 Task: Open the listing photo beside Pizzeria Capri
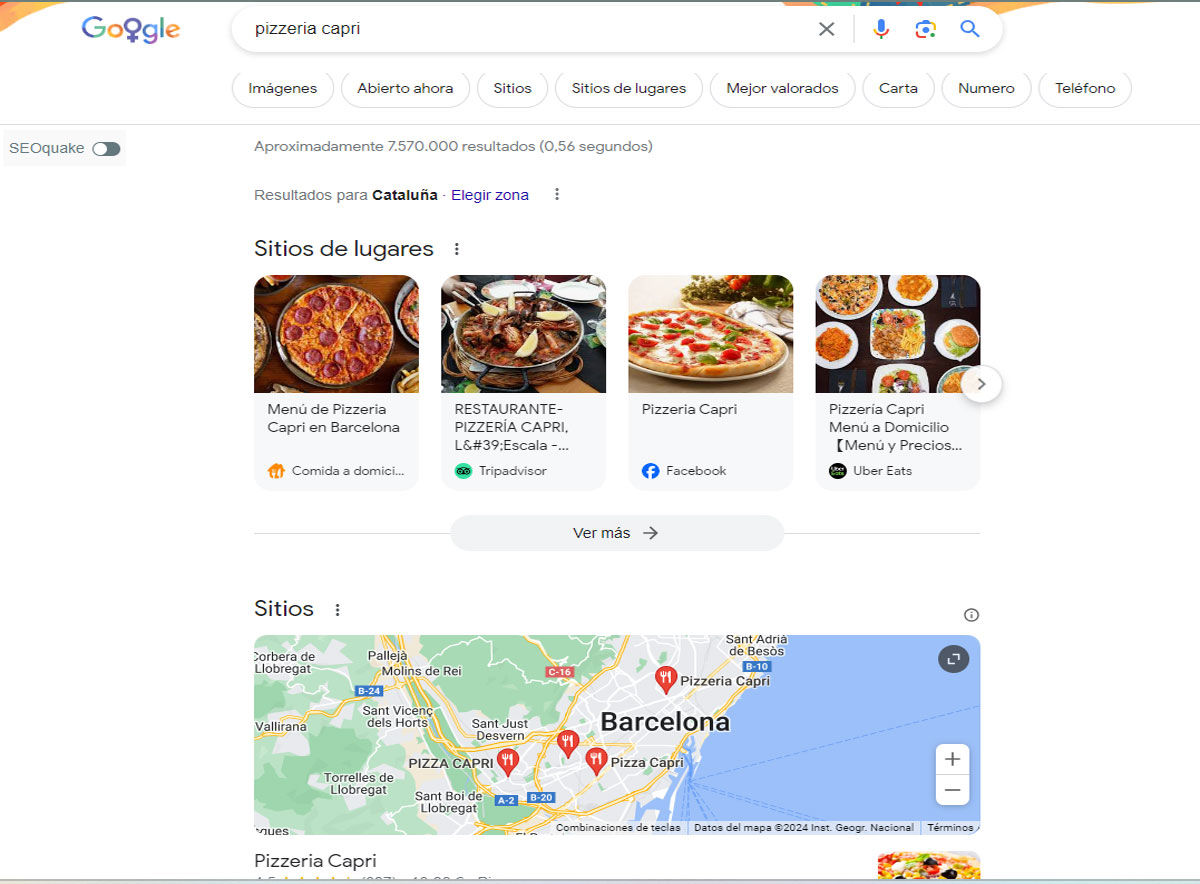pyautogui.click(x=929, y=866)
